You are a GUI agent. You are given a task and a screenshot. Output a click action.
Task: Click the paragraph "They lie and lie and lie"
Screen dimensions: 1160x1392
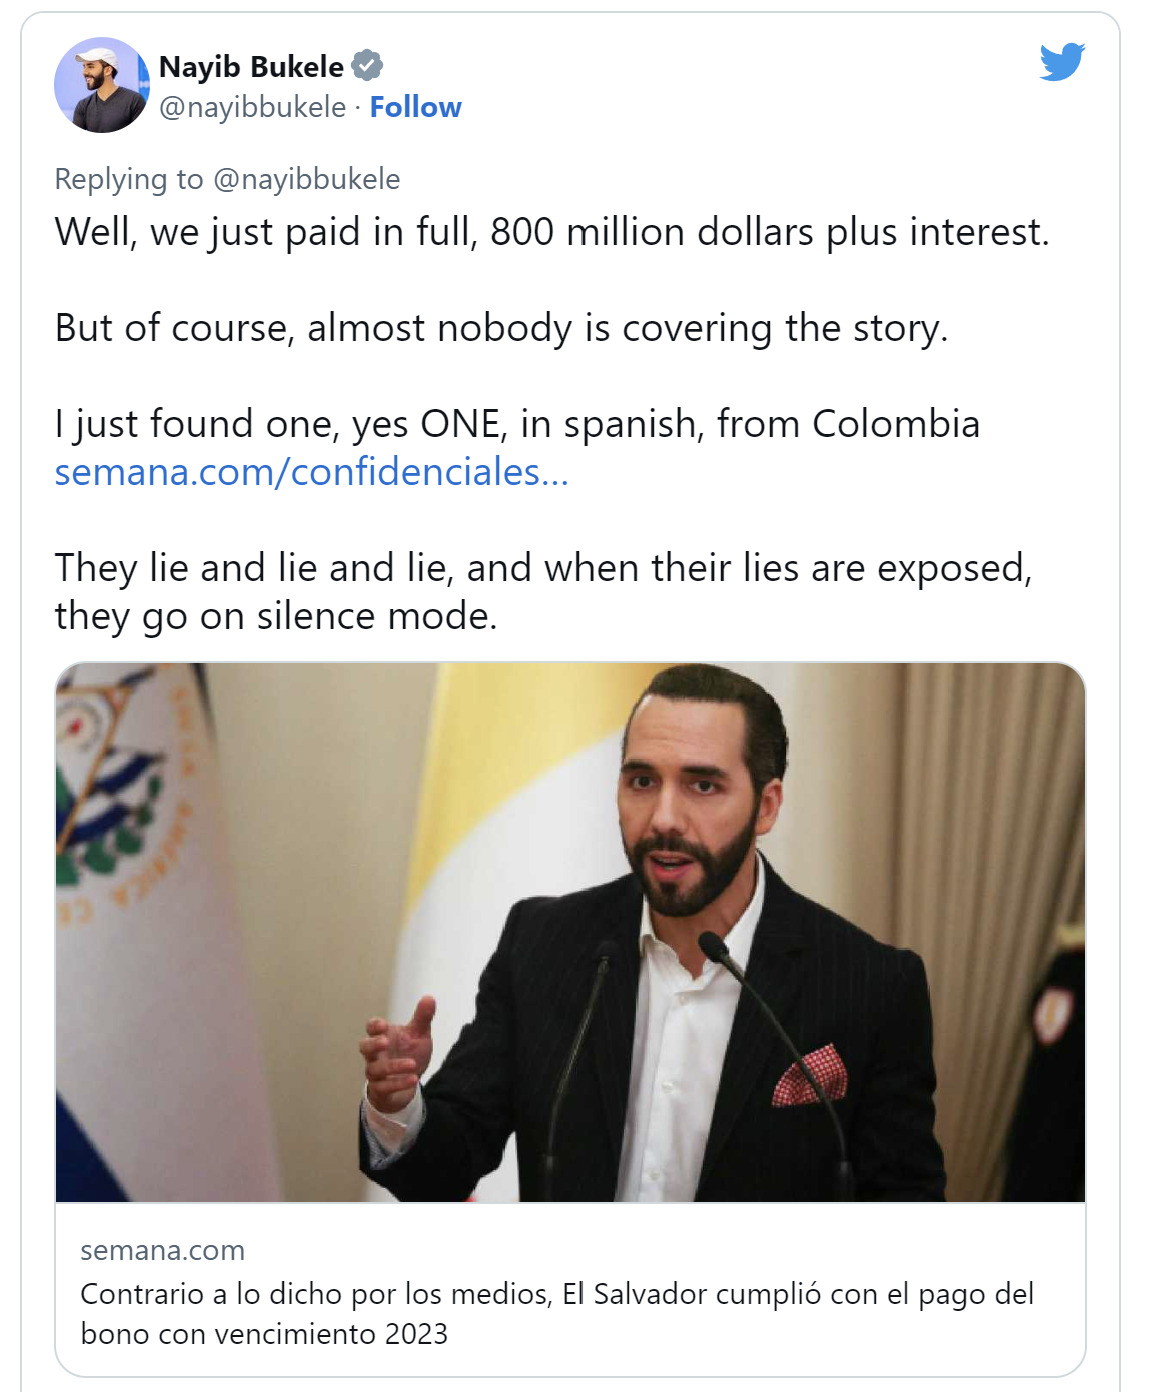point(543,591)
